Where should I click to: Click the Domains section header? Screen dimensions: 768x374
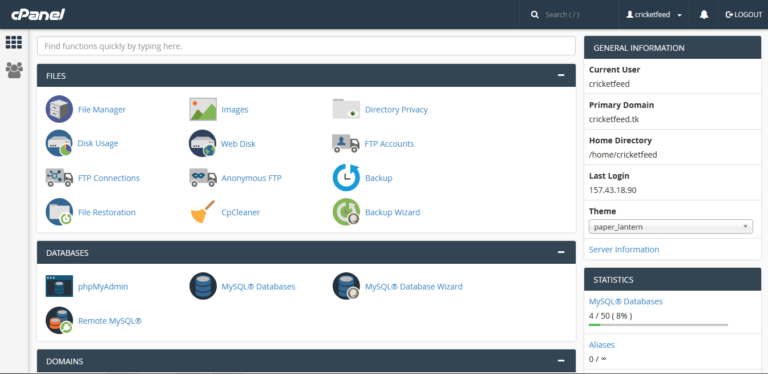click(x=306, y=361)
